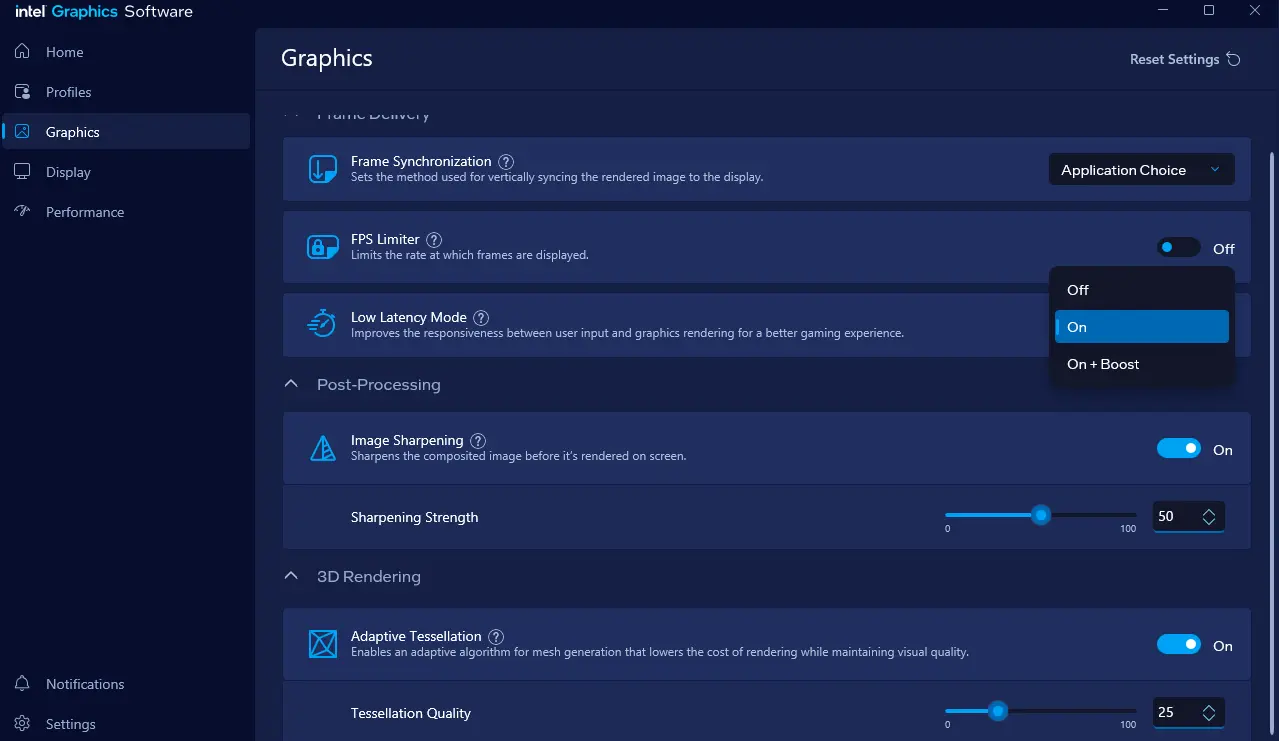Open the Profiles page
Viewport: 1279px width, 741px height.
pos(126,92)
